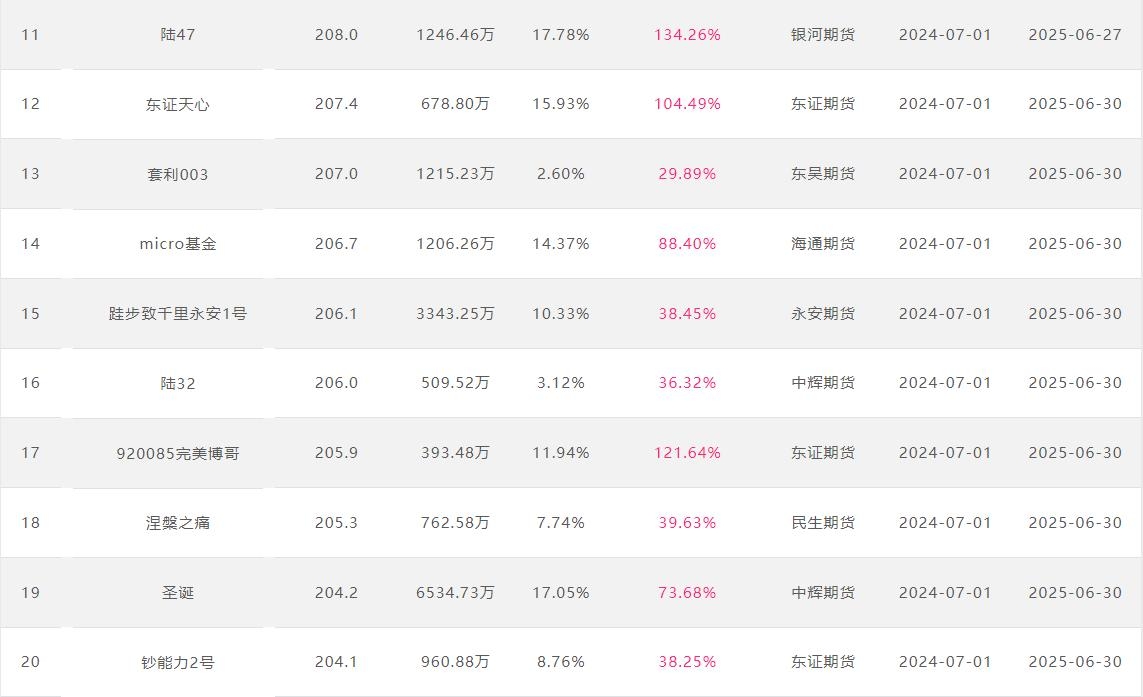Click the 2025-06-27 end date
The image size is (1143, 697).
click(1075, 34)
